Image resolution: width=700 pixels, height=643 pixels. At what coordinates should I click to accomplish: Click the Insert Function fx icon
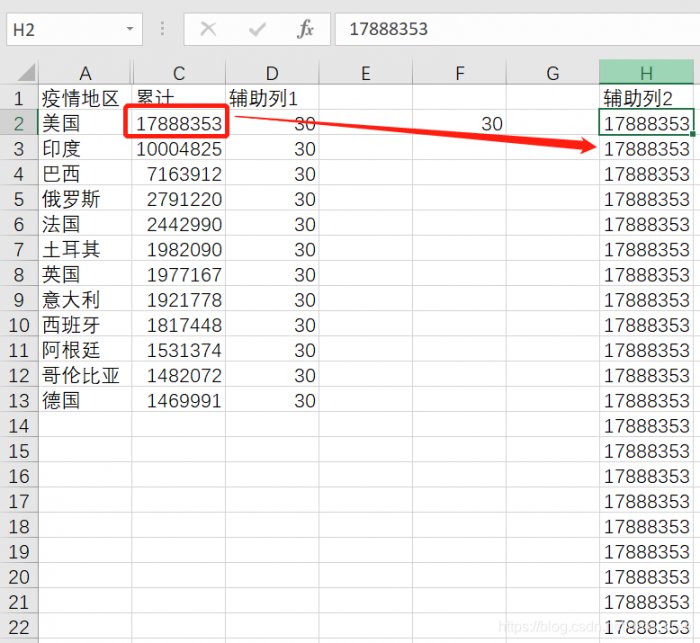305,29
